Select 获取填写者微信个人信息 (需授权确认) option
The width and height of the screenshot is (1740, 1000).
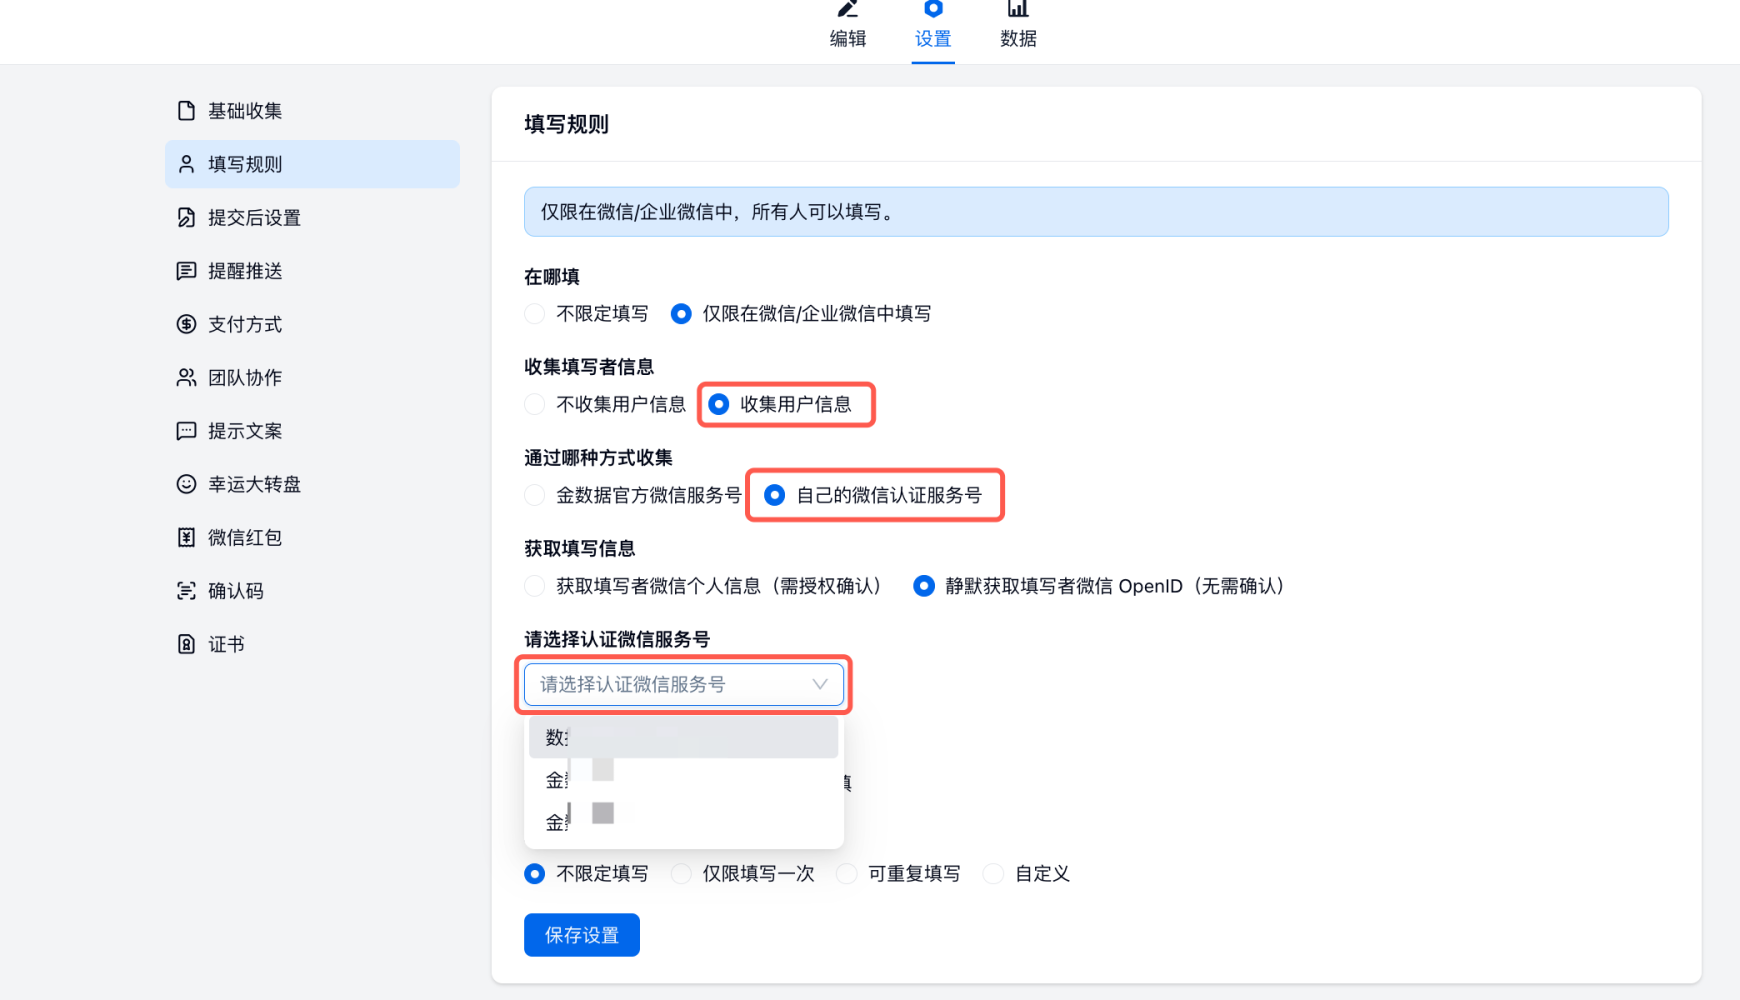point(535,586)
